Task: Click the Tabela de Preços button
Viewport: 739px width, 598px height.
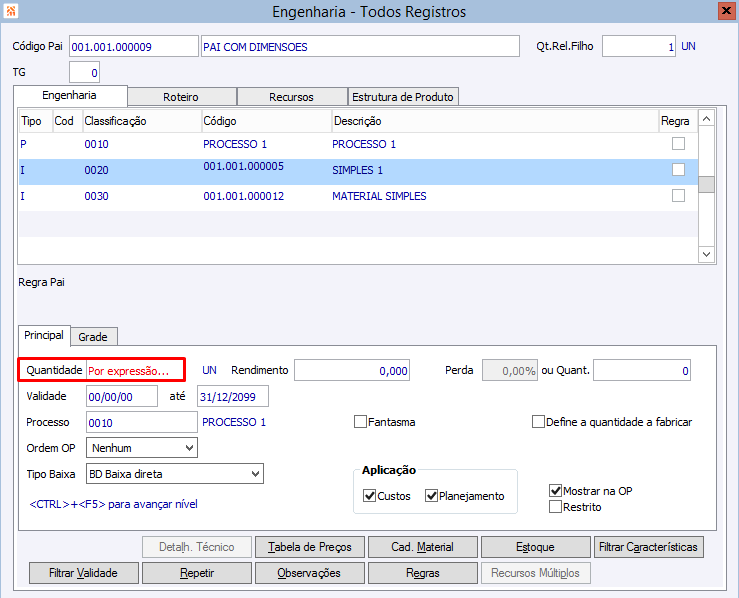Action: tap(309, 547)
